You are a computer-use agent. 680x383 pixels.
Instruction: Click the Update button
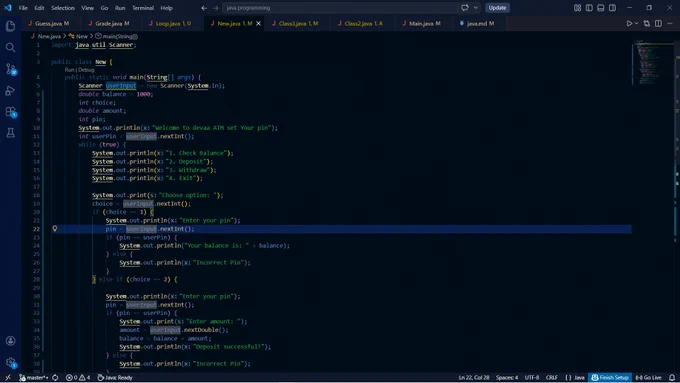click(x=497, y=8)
